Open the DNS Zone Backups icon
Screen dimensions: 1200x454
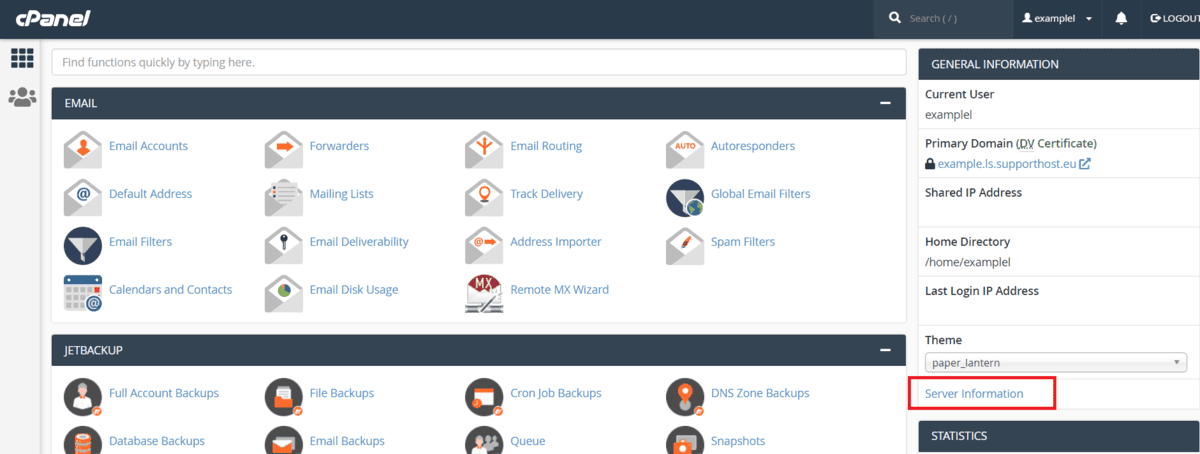tap(685, 396)
